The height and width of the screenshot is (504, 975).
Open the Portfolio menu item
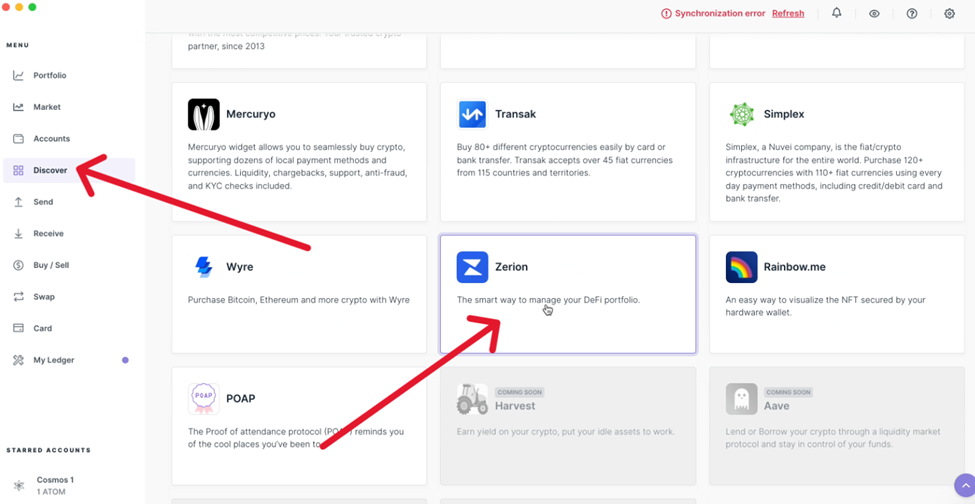pyautogui.click(x=50, y=75)
